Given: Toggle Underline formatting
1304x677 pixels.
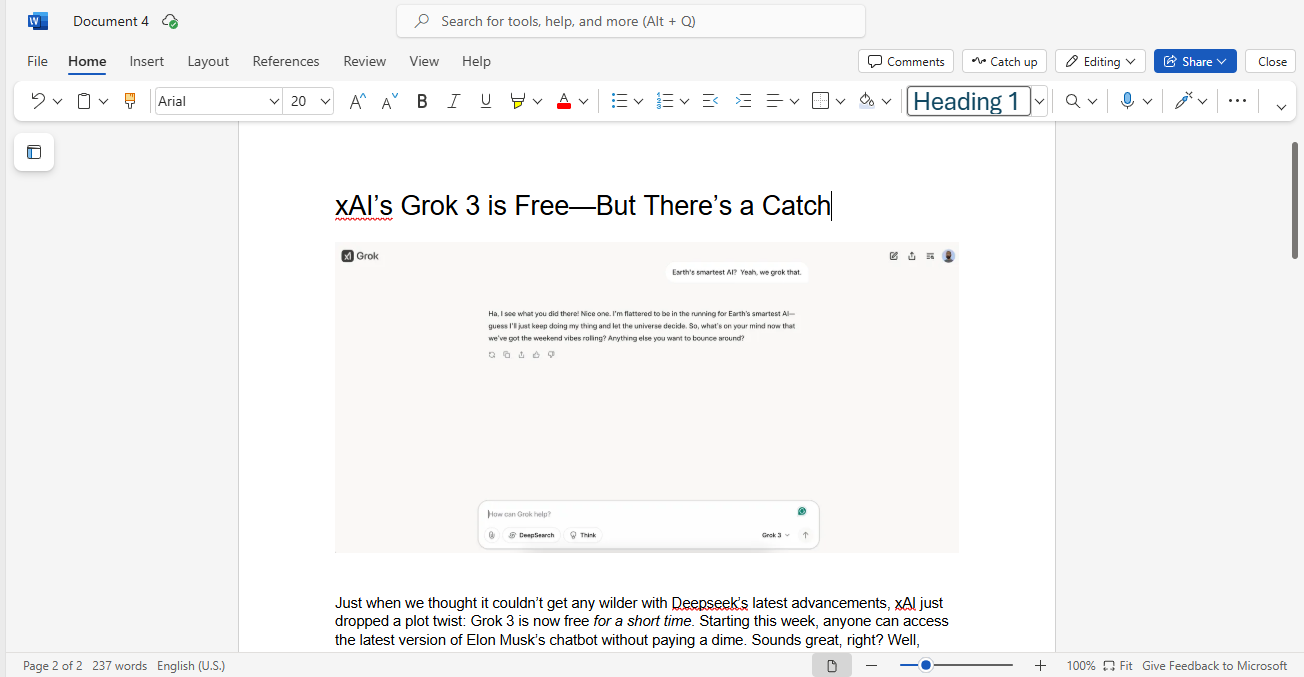Looking at the screenshot, I should pyautogui.click(x=486, y=101).
